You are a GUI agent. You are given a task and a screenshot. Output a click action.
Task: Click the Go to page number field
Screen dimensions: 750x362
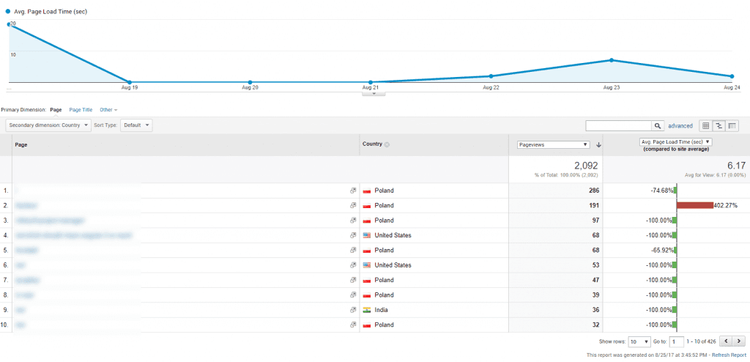[676, 342]
